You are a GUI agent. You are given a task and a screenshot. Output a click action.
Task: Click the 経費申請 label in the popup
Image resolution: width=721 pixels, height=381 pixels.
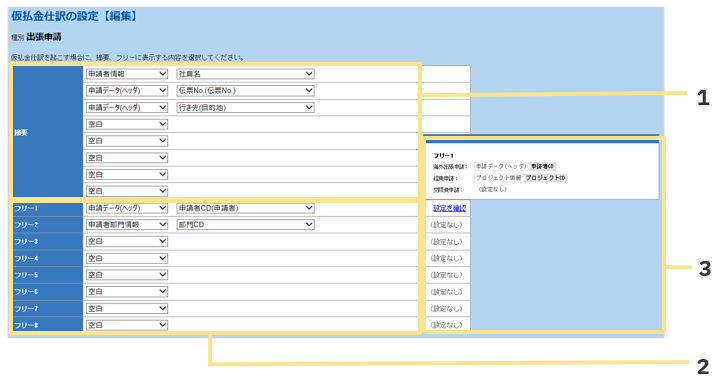(x=445, y=178)
